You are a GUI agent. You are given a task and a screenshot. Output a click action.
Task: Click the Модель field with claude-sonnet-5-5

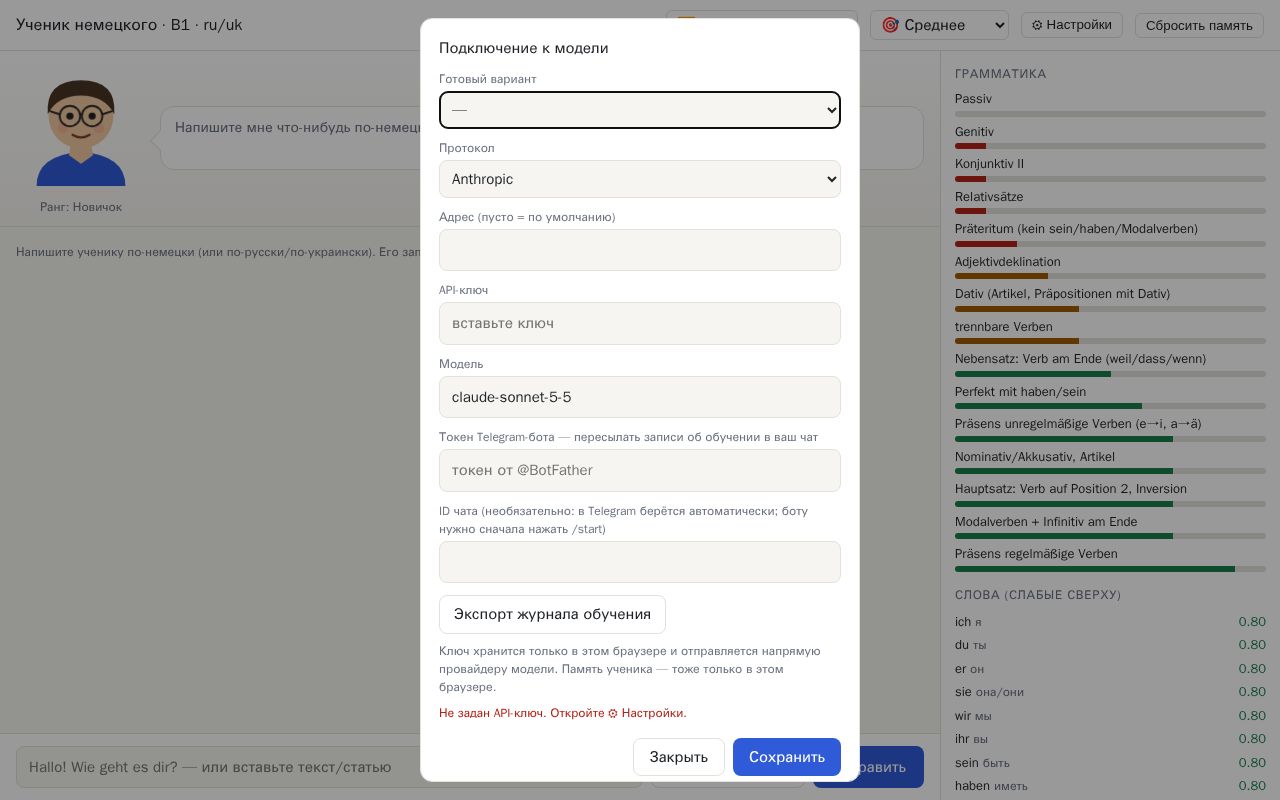point(640,397)
